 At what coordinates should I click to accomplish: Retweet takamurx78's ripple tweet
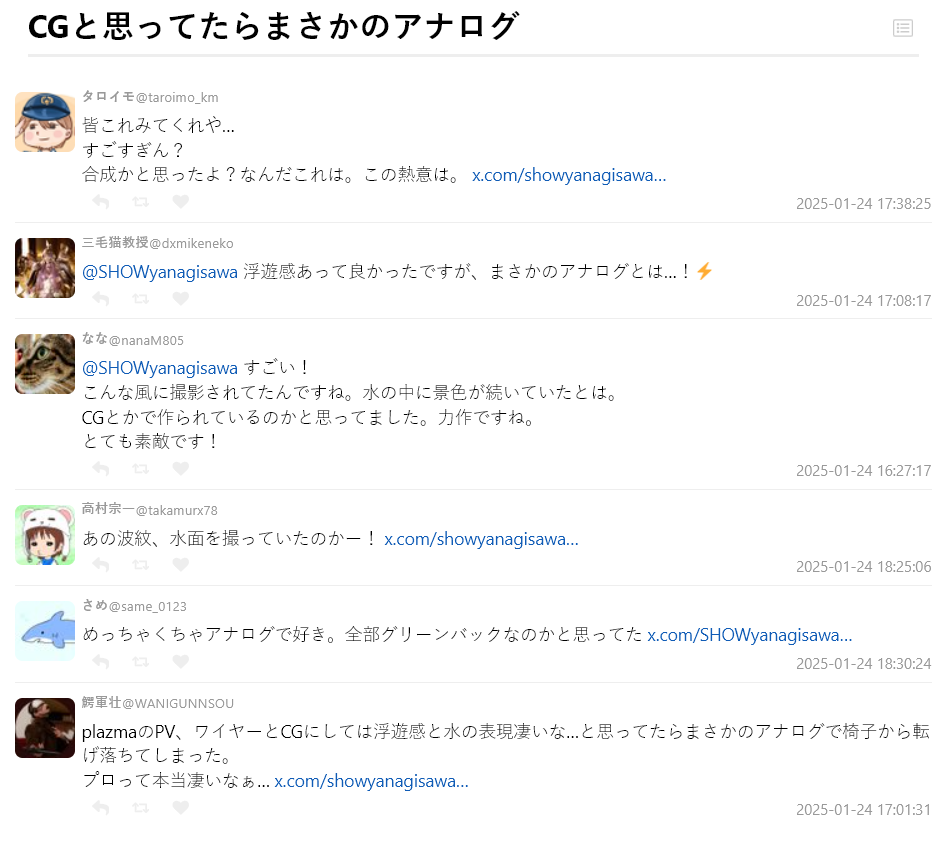click(141, 565)
